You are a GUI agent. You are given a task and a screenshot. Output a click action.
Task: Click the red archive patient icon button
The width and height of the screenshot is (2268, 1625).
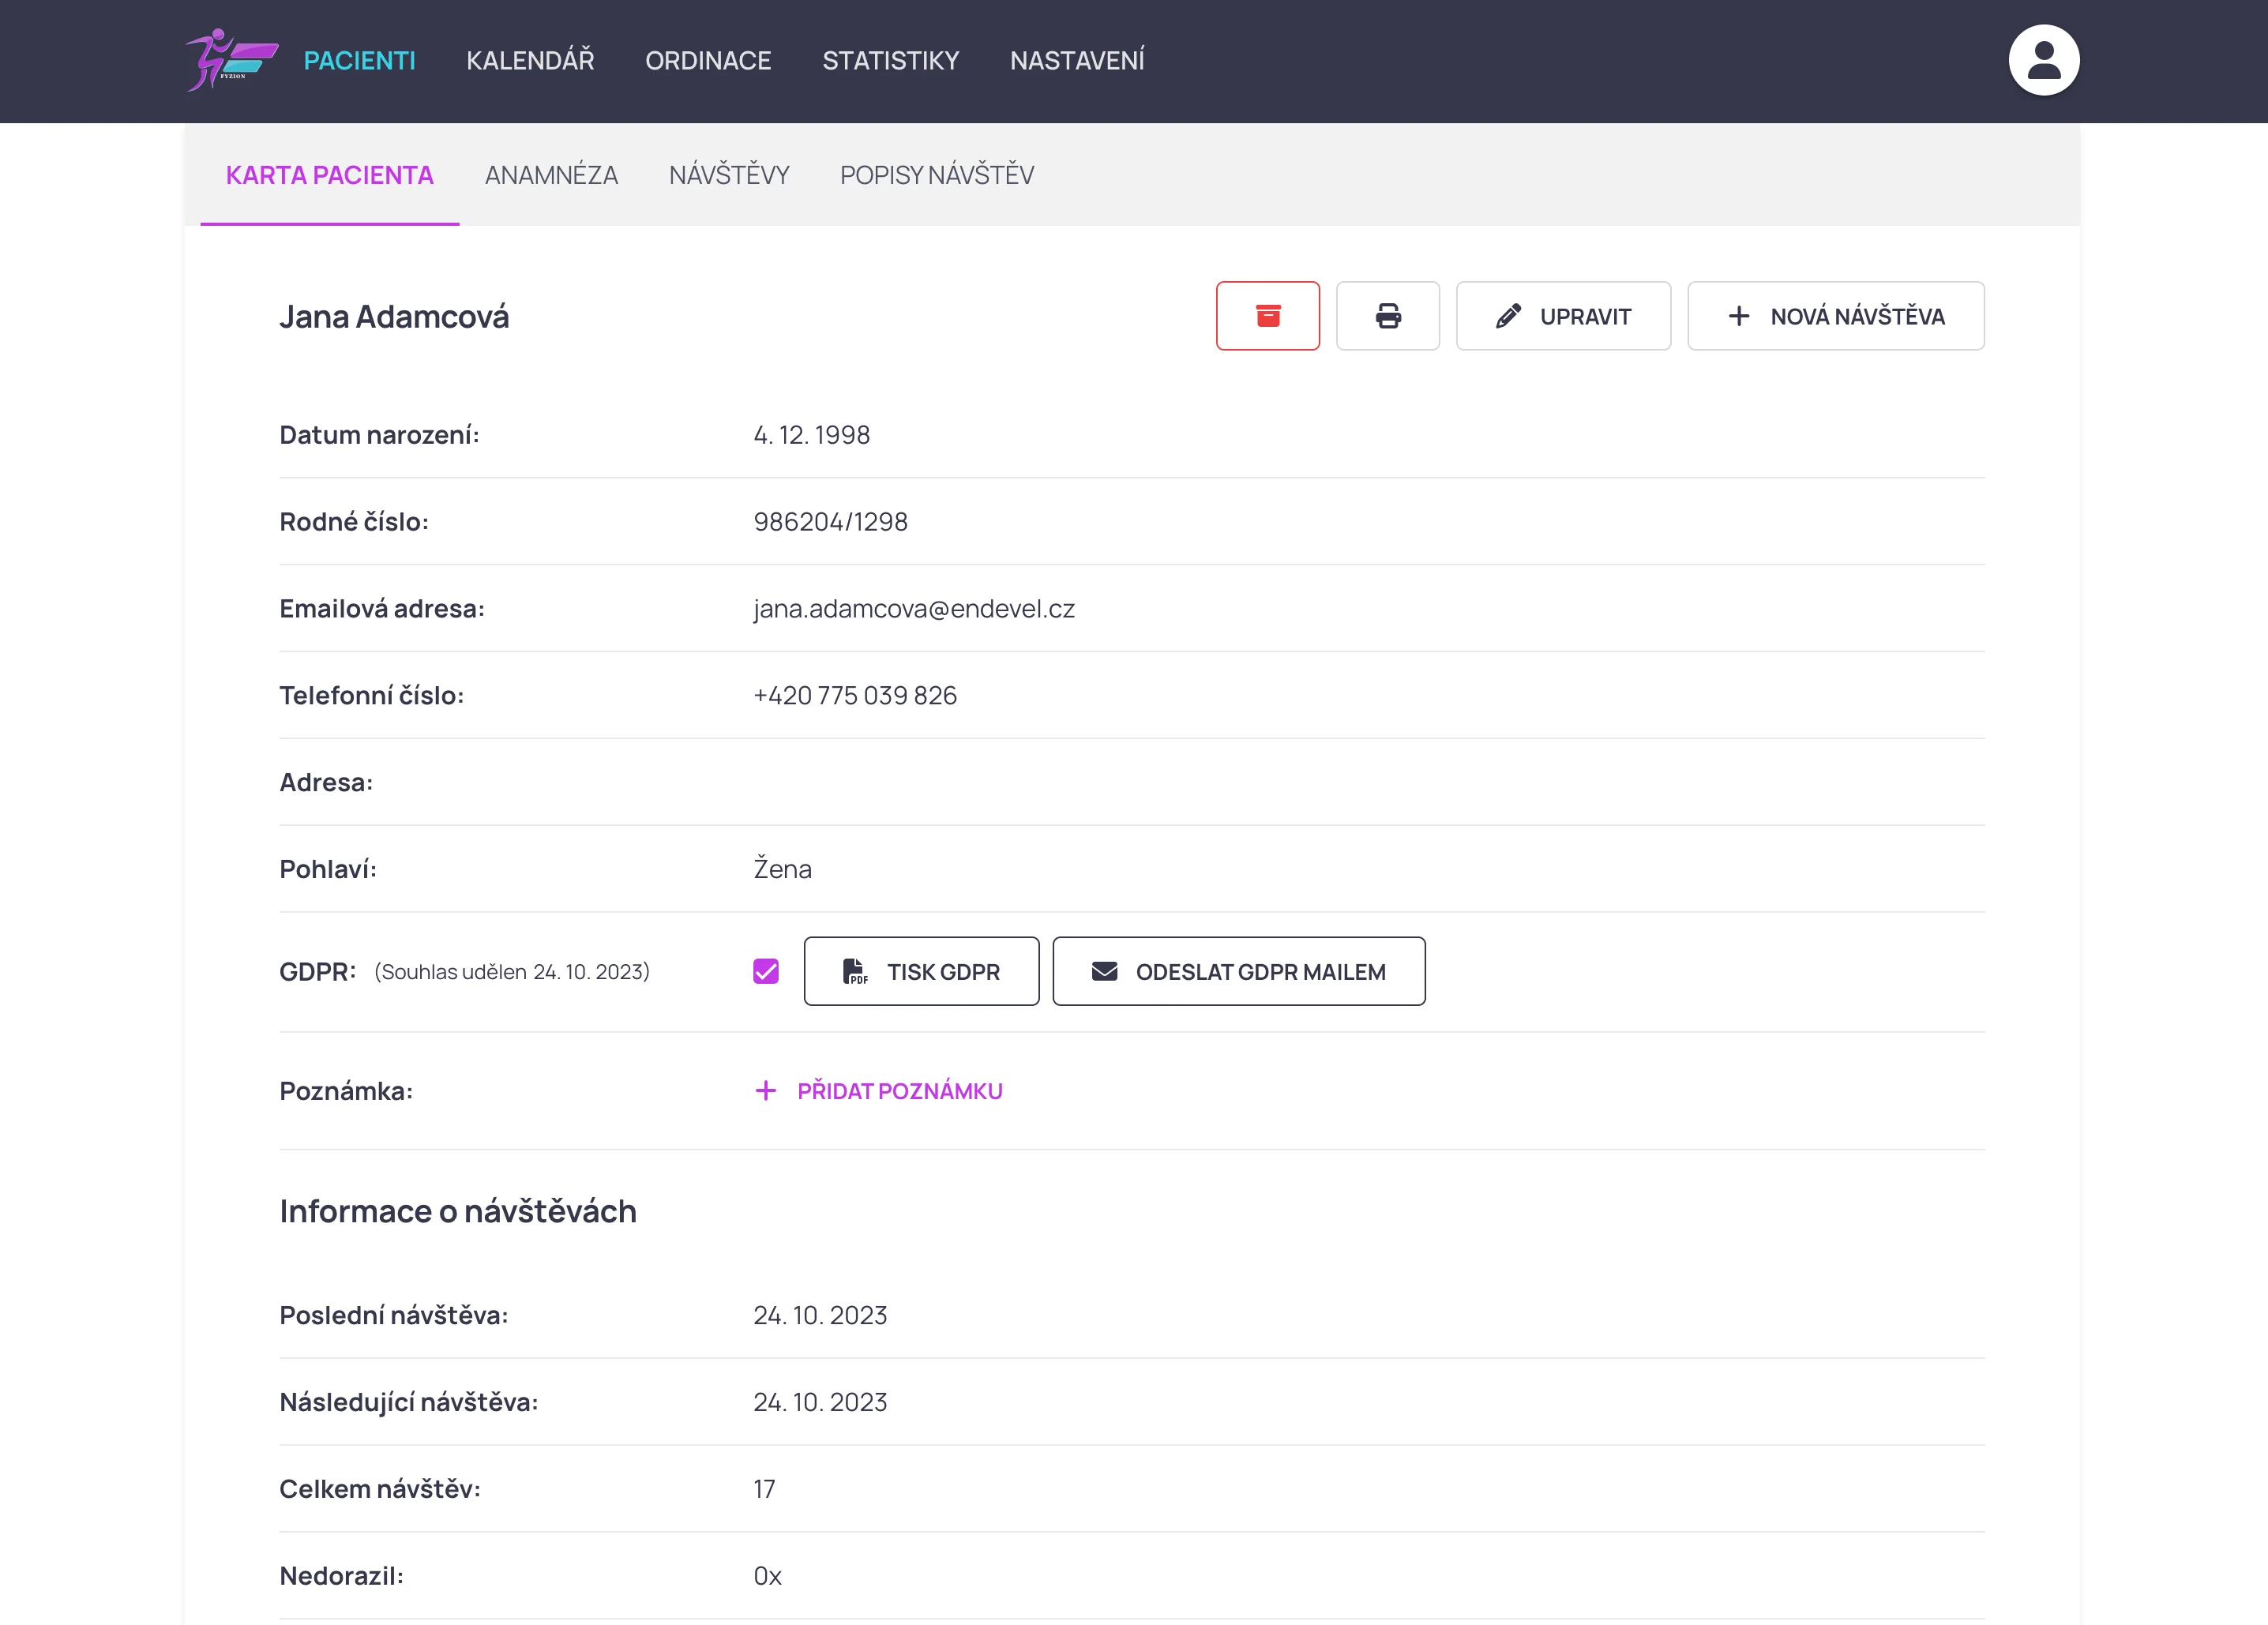pyautogui.click(x=1267, y=316)
